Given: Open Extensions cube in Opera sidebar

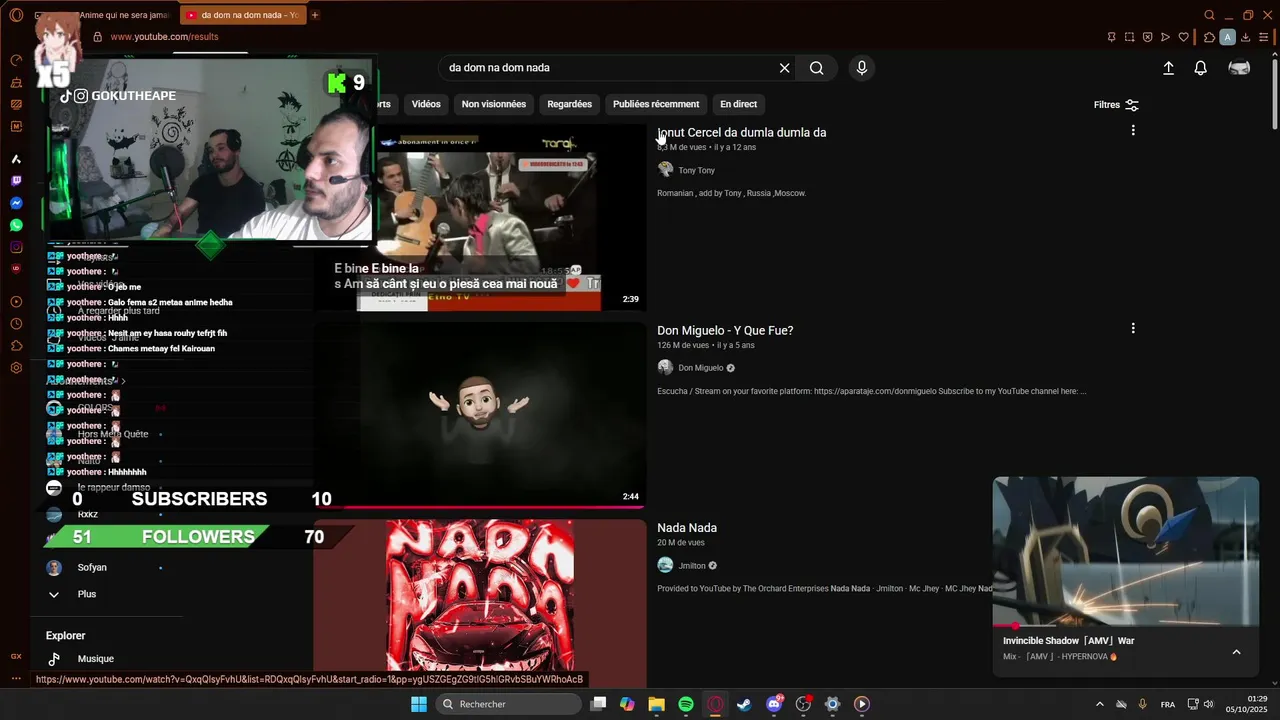Looking at the screenshot, I should (x=16, y=346).
